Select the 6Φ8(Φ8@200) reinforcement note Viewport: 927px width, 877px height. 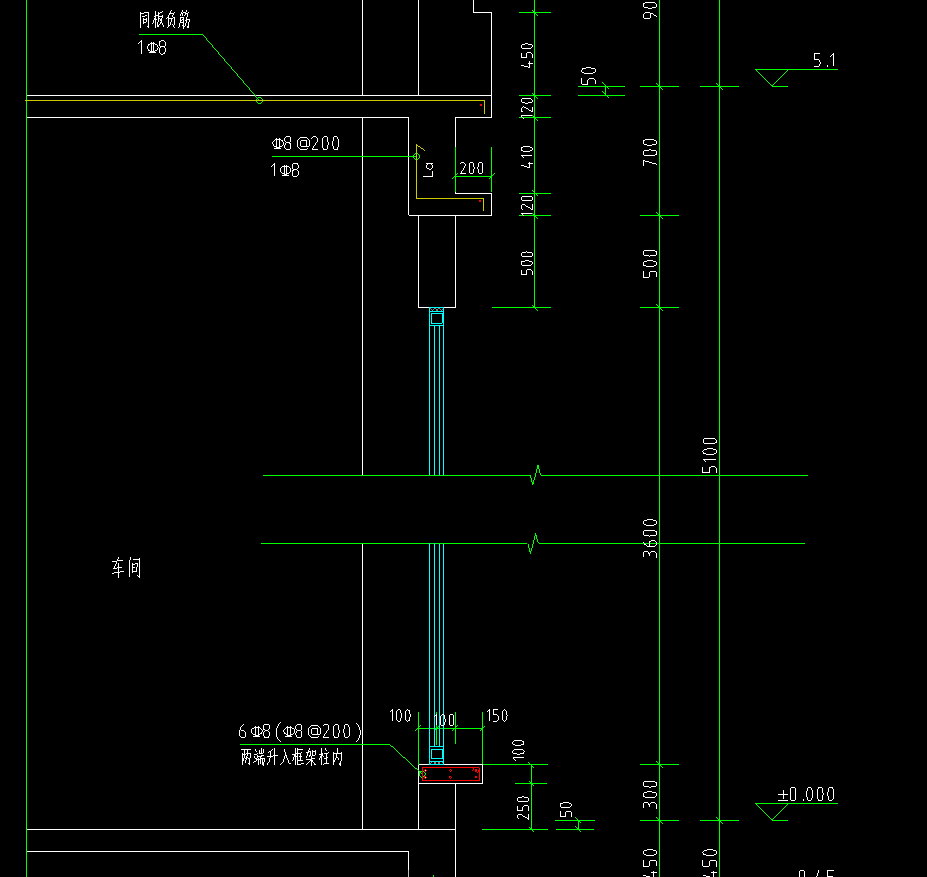click(300, 732)
